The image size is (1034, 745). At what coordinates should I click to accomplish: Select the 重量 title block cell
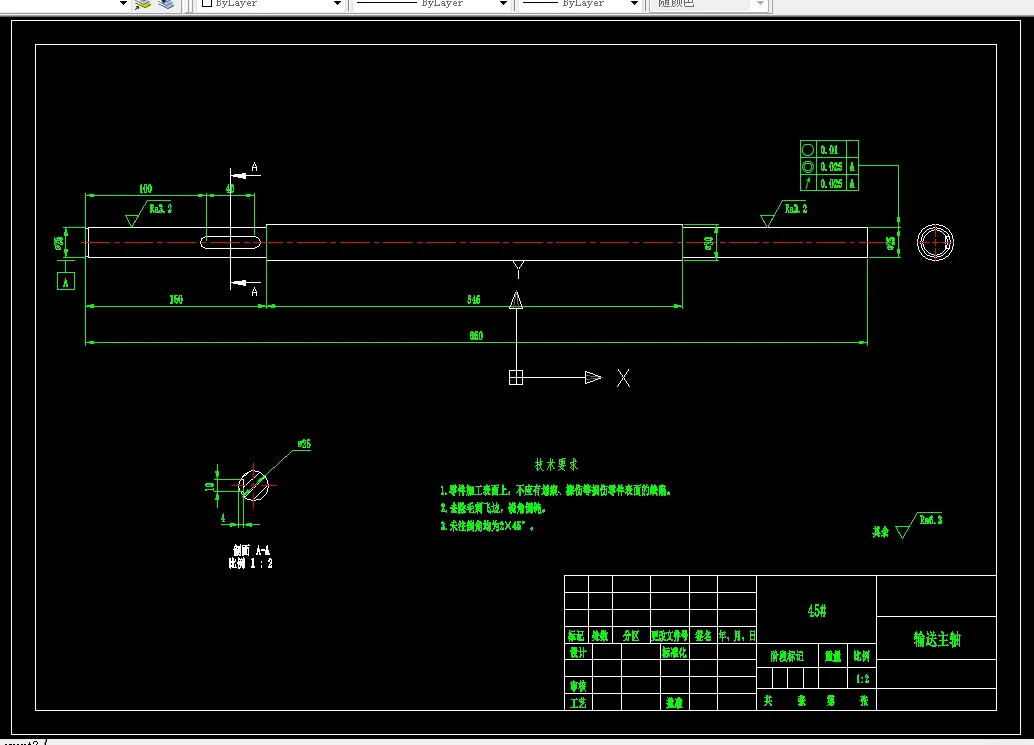click(x=833, y=656)
